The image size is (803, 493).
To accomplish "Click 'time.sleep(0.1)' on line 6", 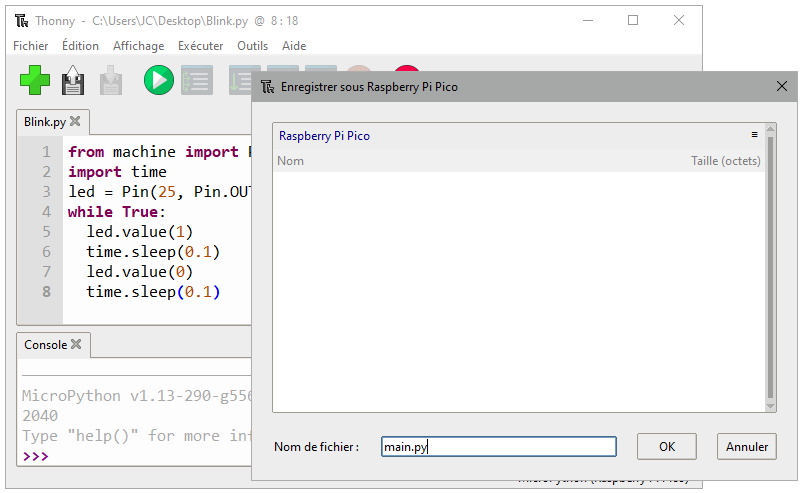I will point(153,252).
